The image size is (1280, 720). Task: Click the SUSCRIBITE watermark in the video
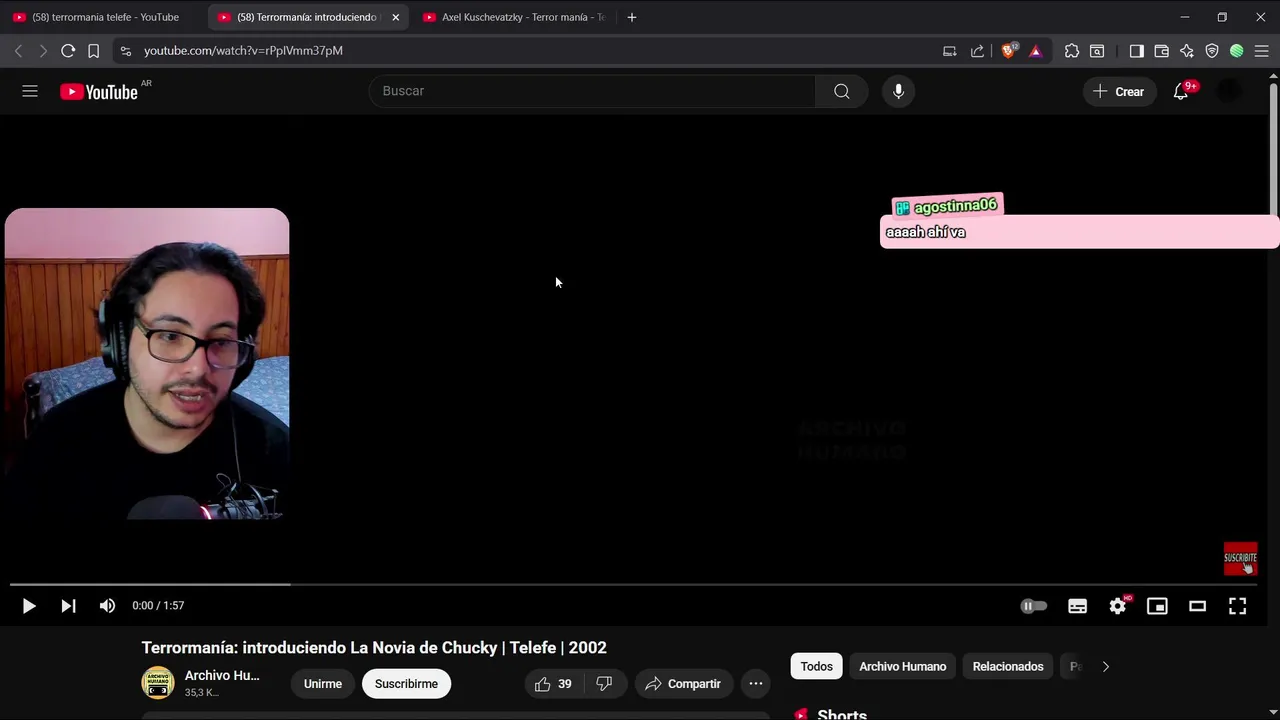[1240, 559]
